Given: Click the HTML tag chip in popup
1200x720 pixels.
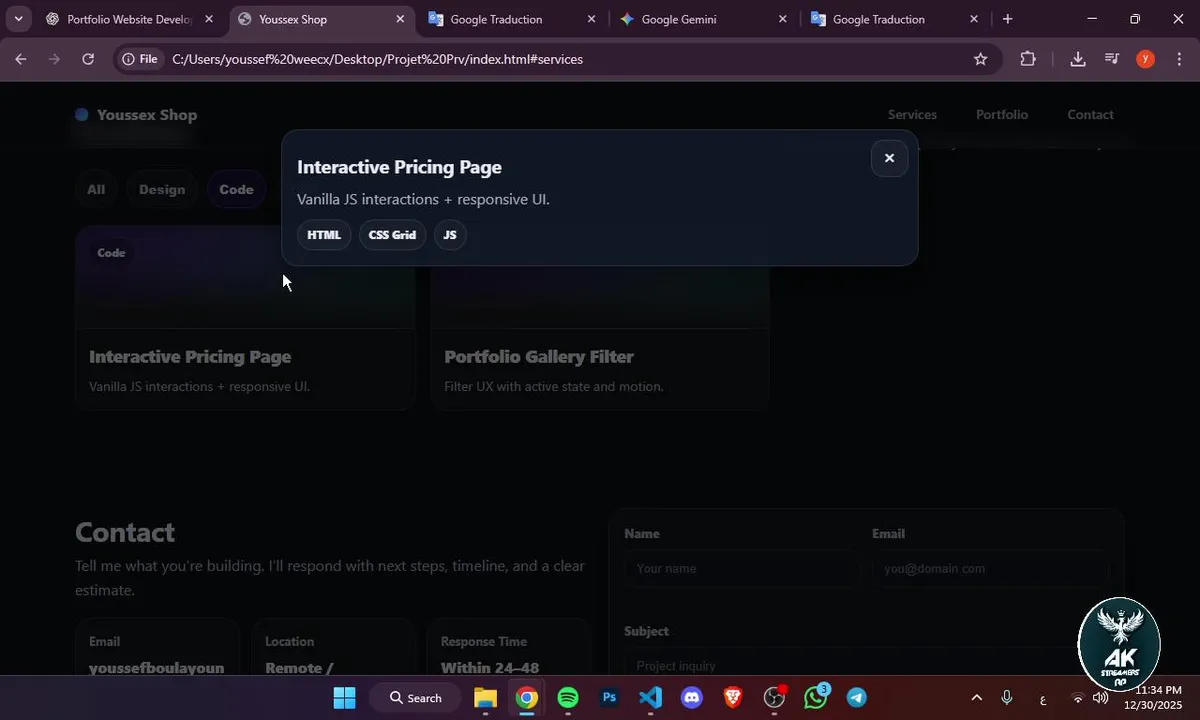Looking at the screenshot, I should (x=324, y=235).
